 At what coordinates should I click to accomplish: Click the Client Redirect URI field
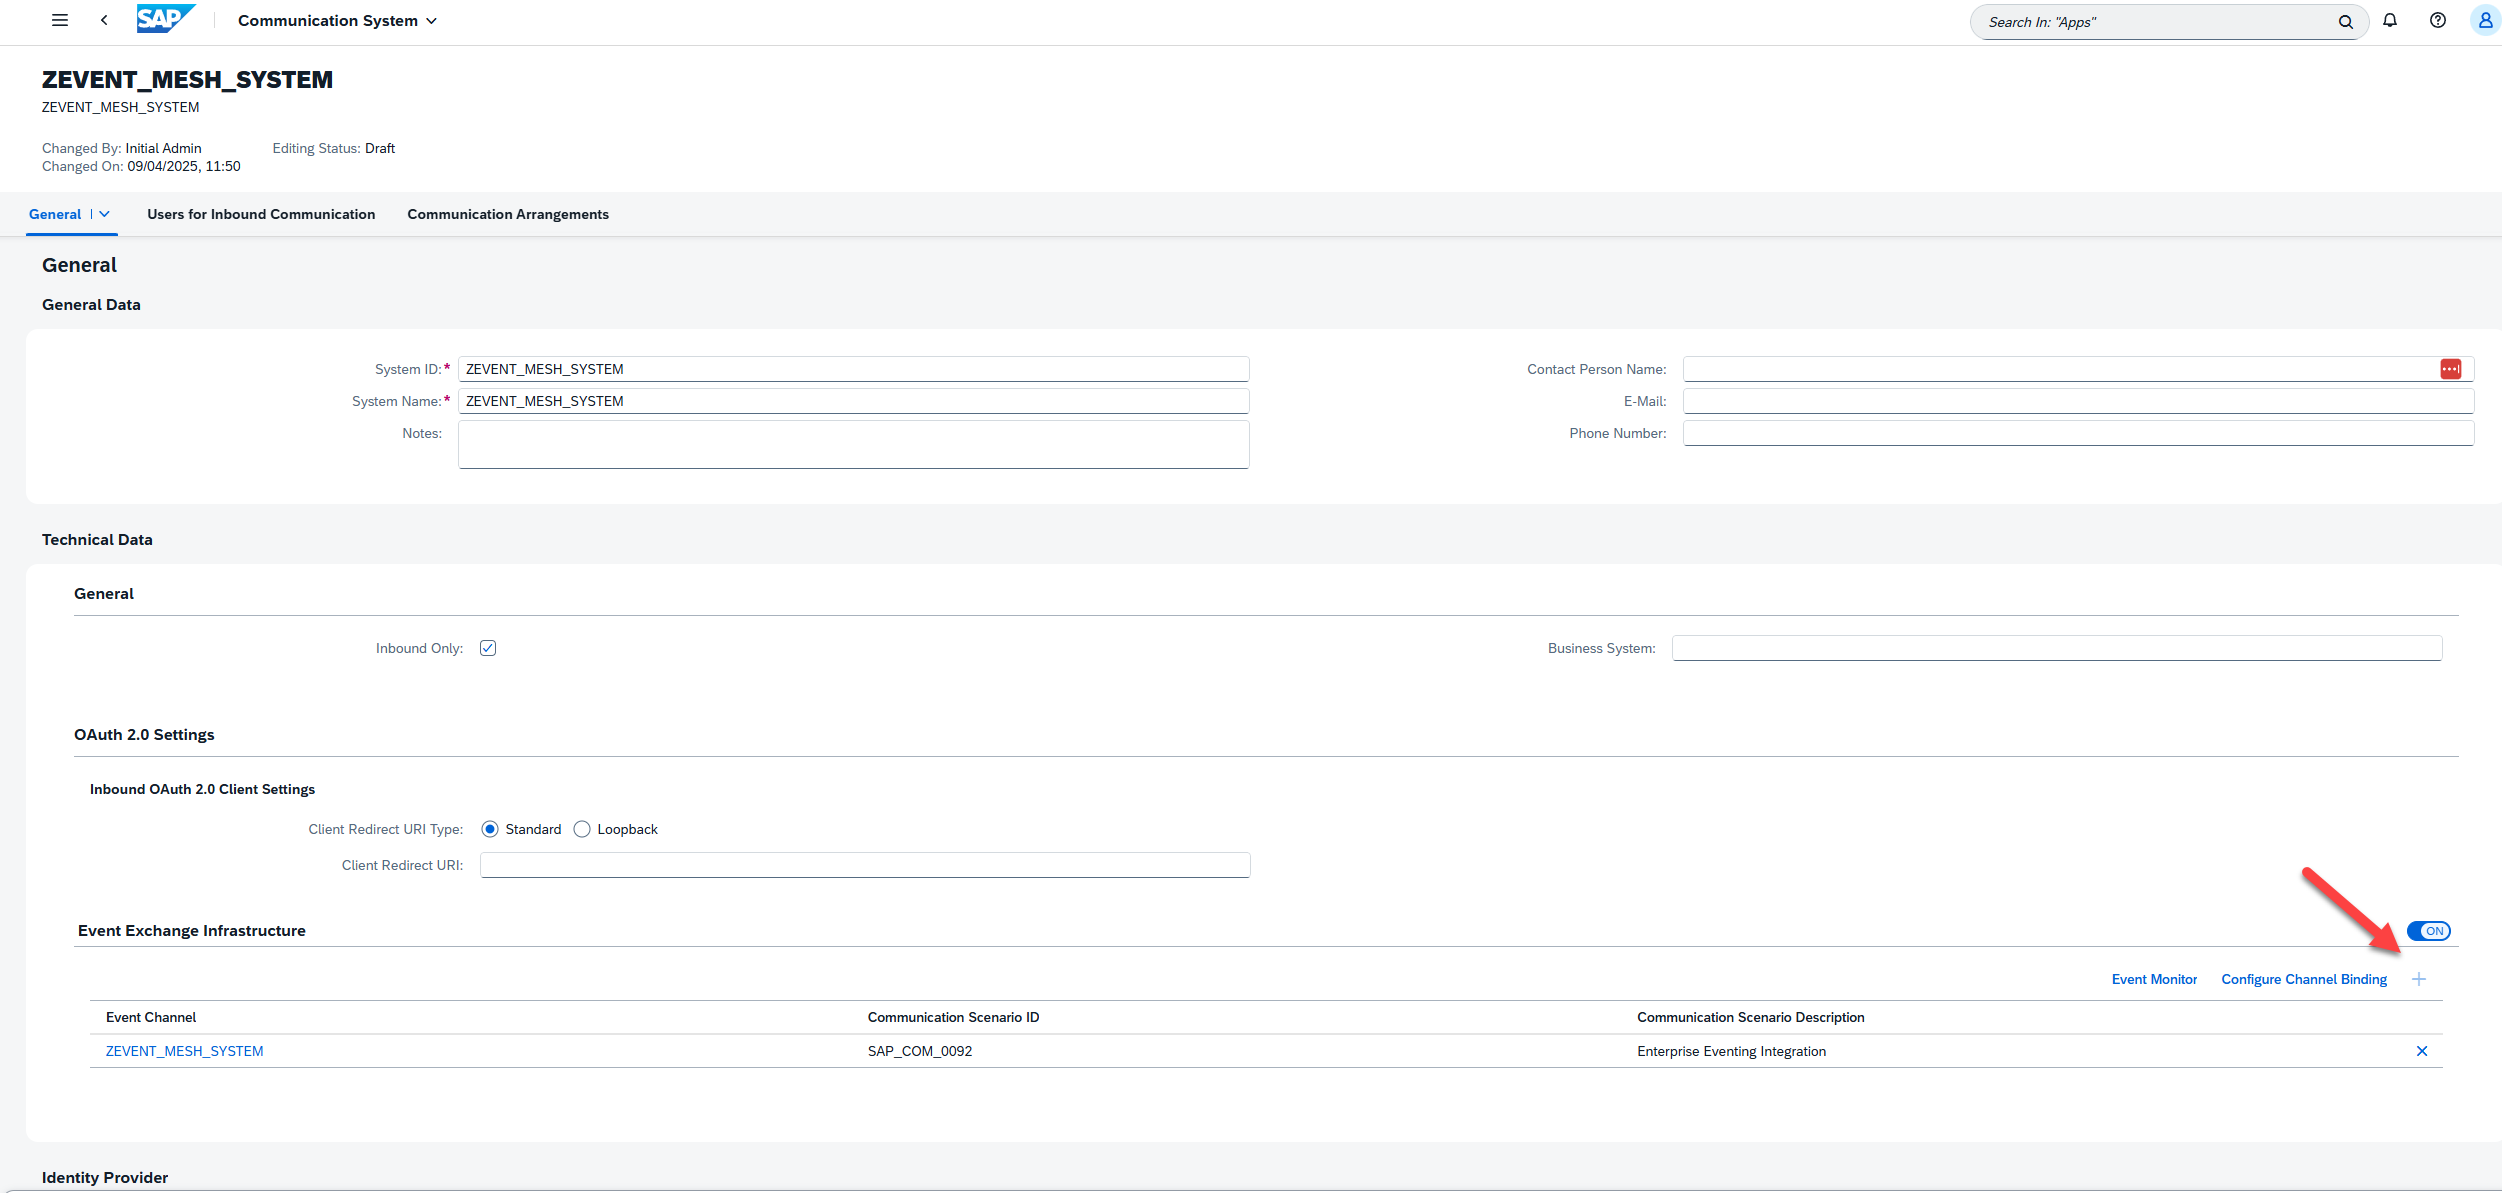coord(865,865)
